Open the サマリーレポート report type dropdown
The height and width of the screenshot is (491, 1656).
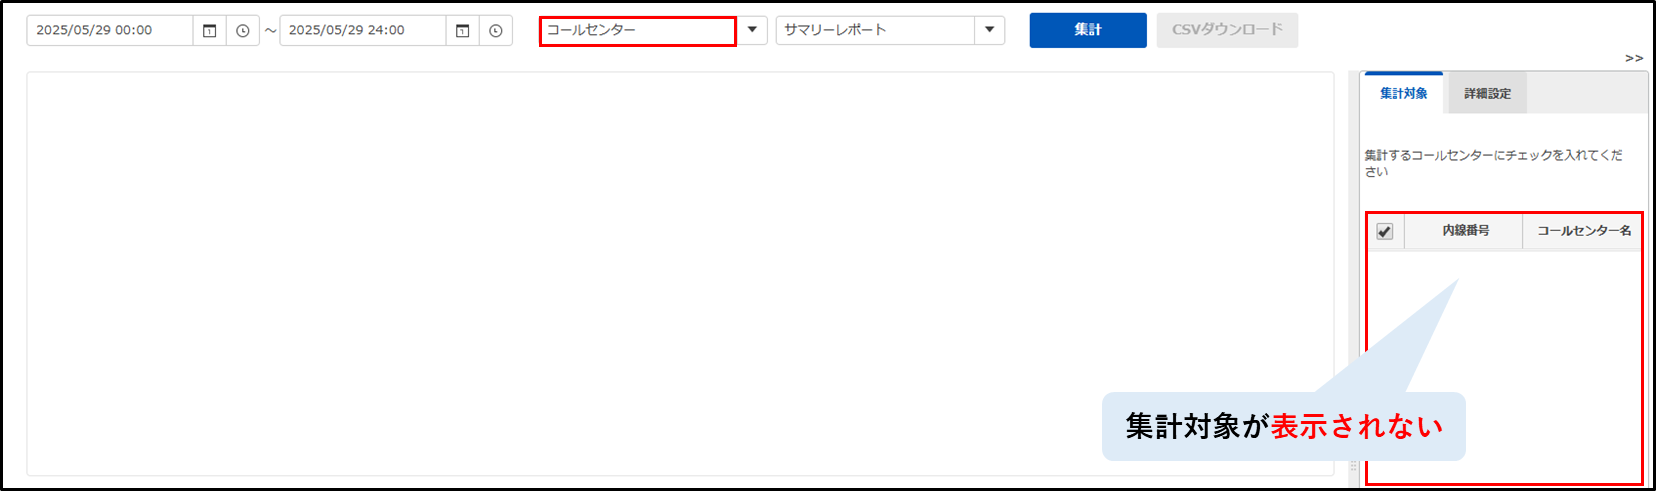pos(875,31)
